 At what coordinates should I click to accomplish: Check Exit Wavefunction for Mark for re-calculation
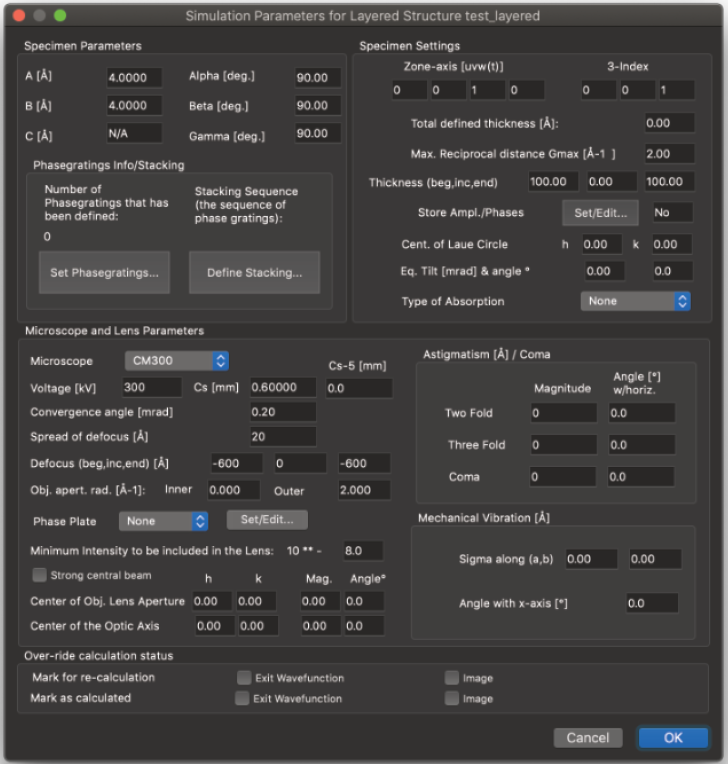[244, 678]
